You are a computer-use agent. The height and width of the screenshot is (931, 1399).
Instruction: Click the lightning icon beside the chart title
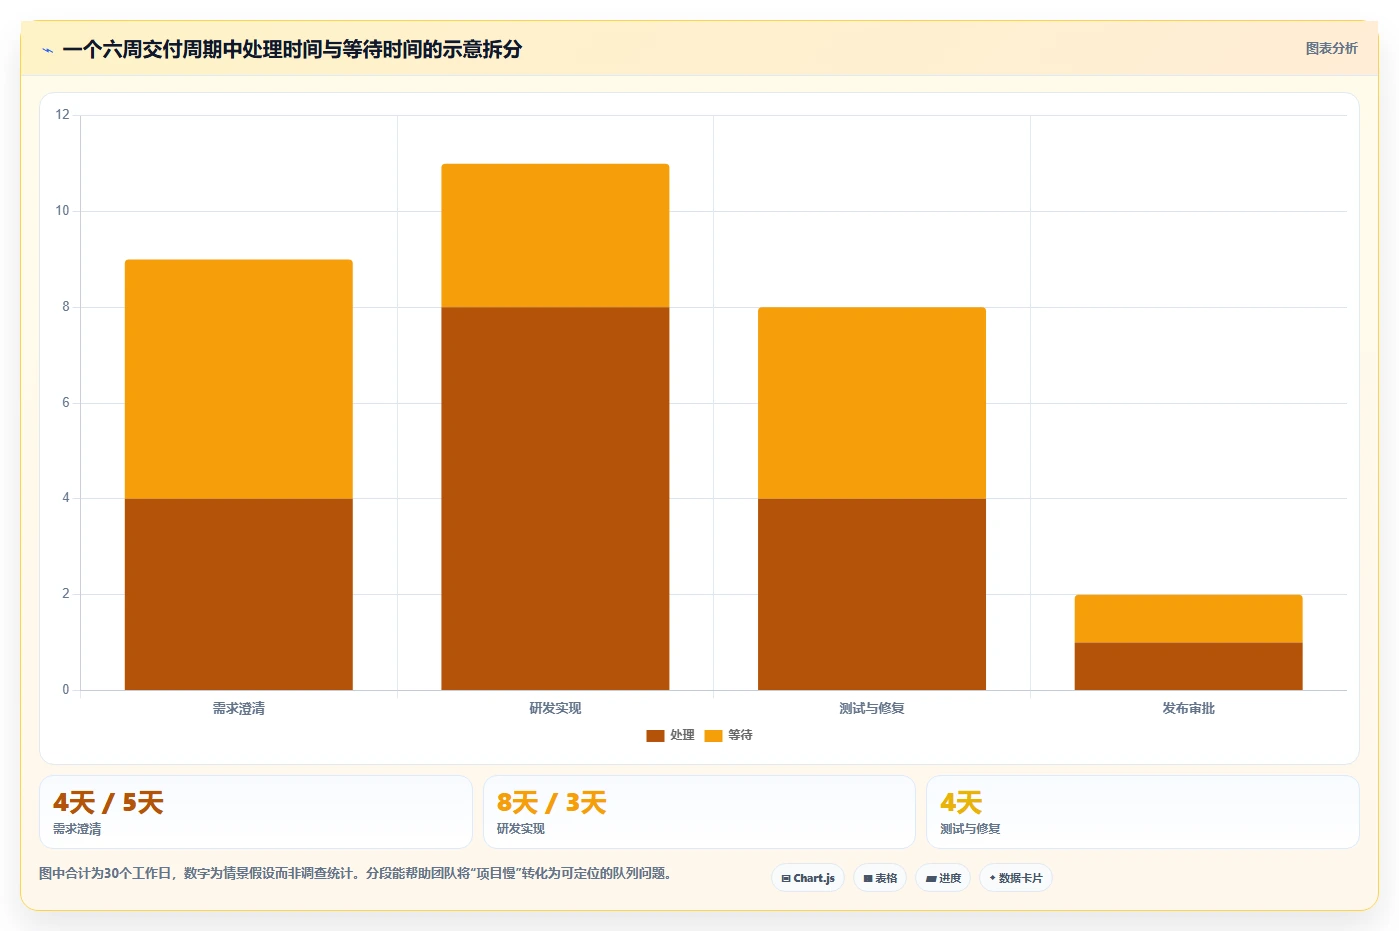47,50
